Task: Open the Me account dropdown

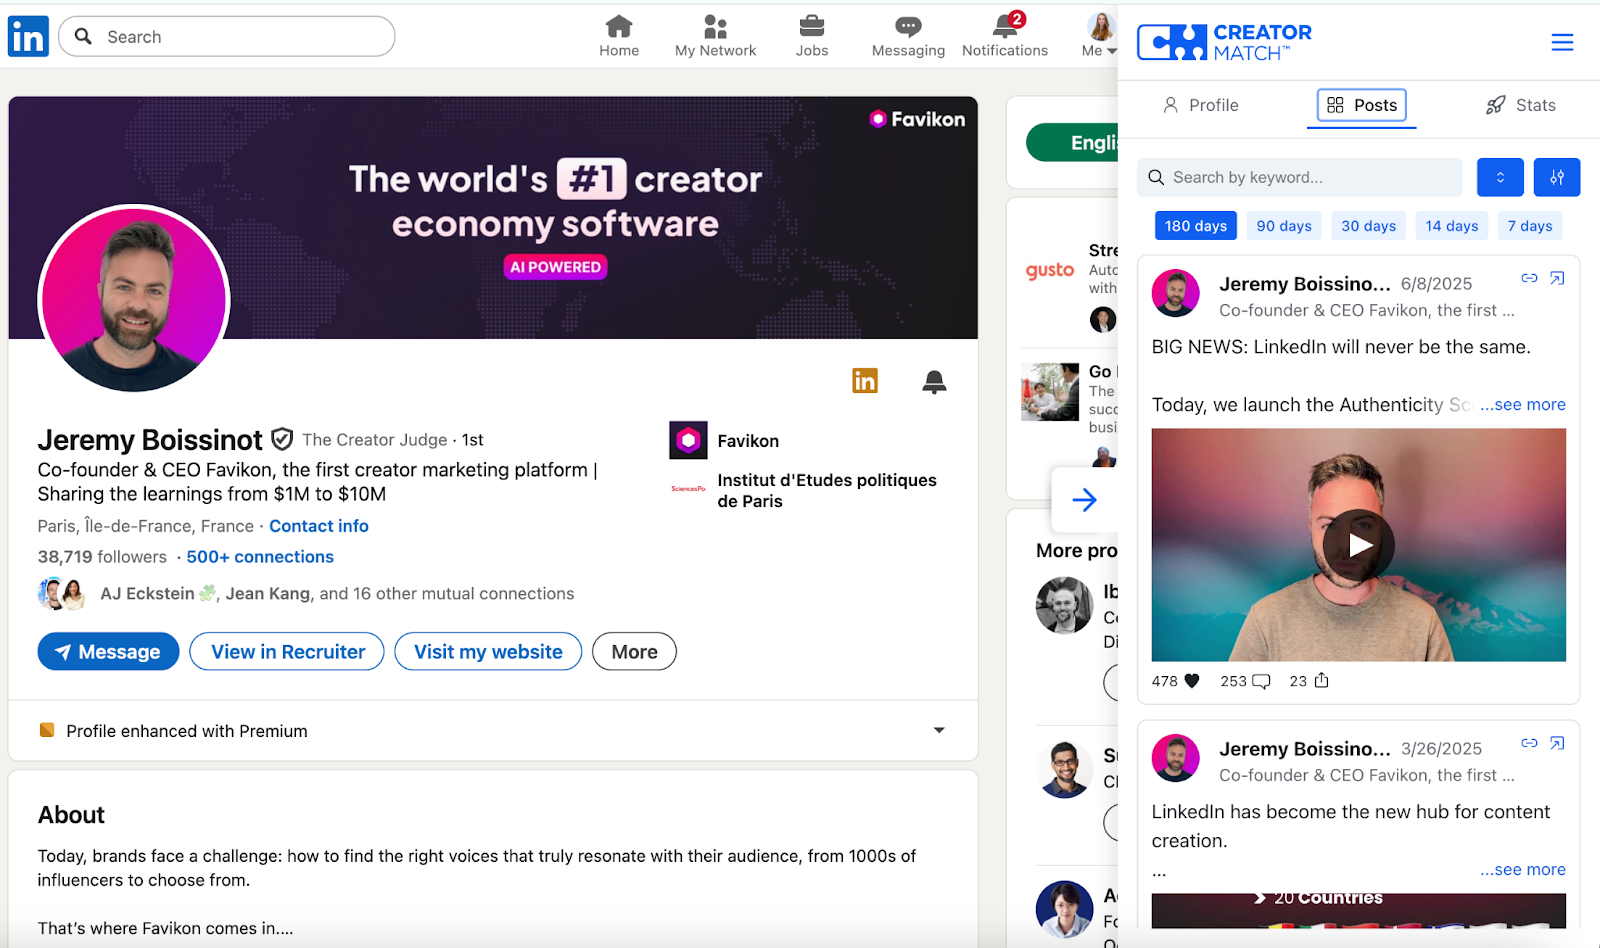Action: pos(1099,36)
